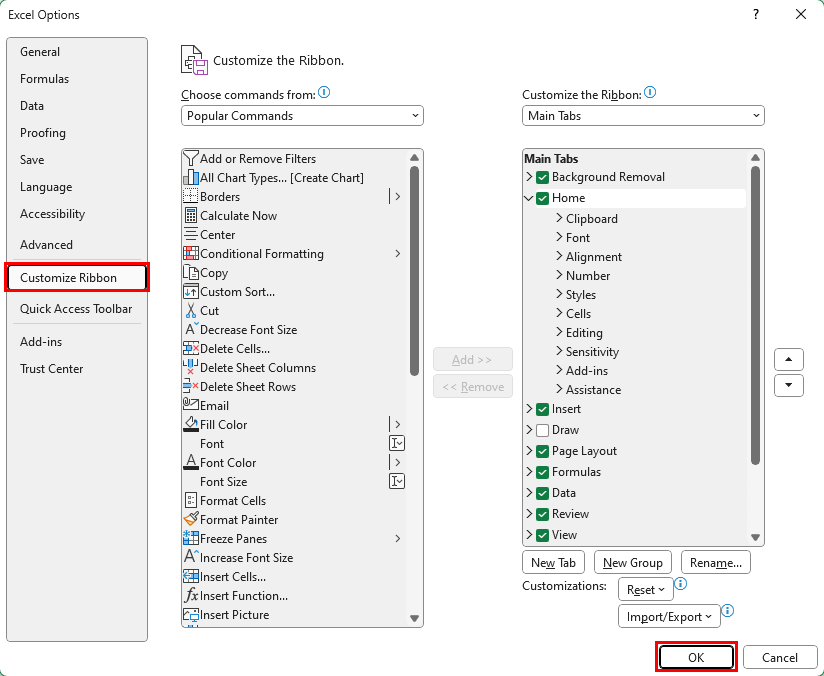Open the Quick Access Toolbar category
This screenshot has width=824, height=676.
(x=76, y=309)
